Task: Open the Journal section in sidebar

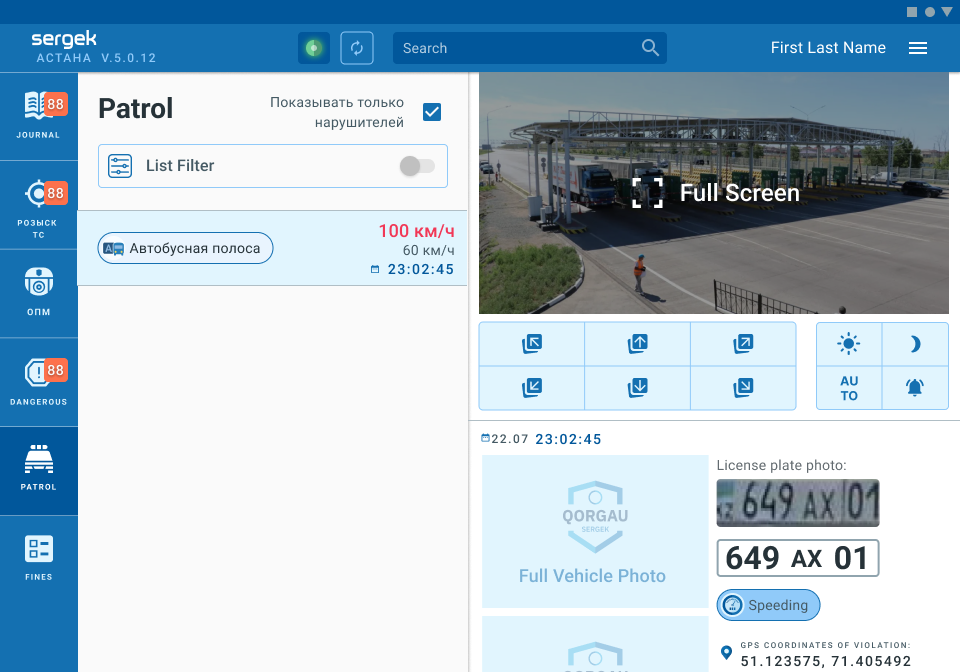Action: [38, 115]
